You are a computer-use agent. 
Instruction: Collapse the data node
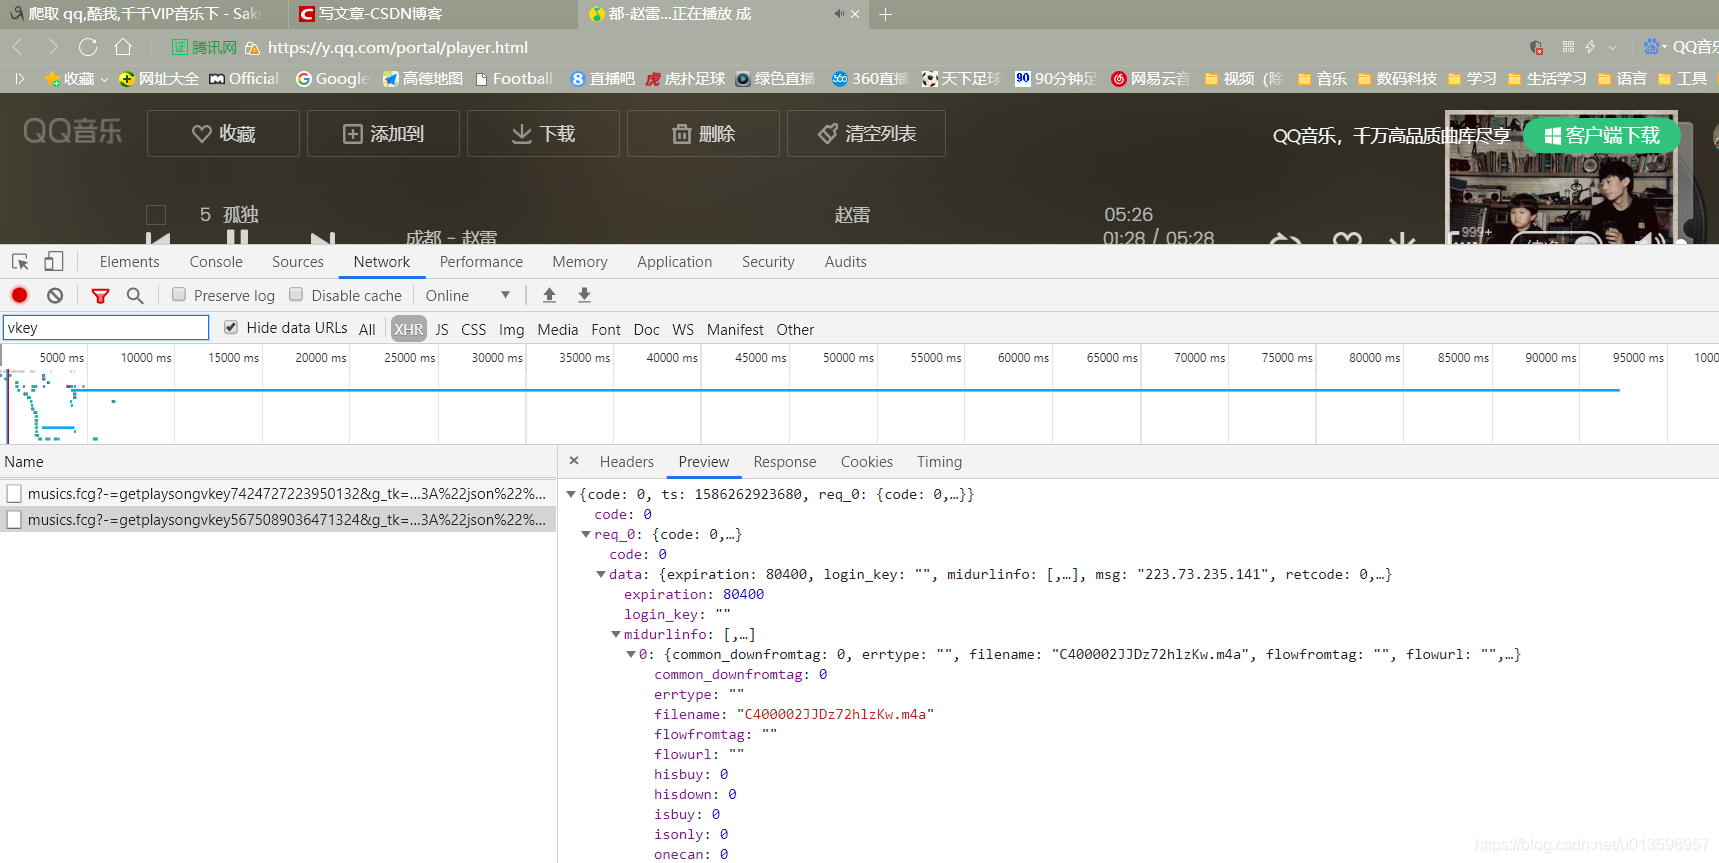[x=601, y=574]
